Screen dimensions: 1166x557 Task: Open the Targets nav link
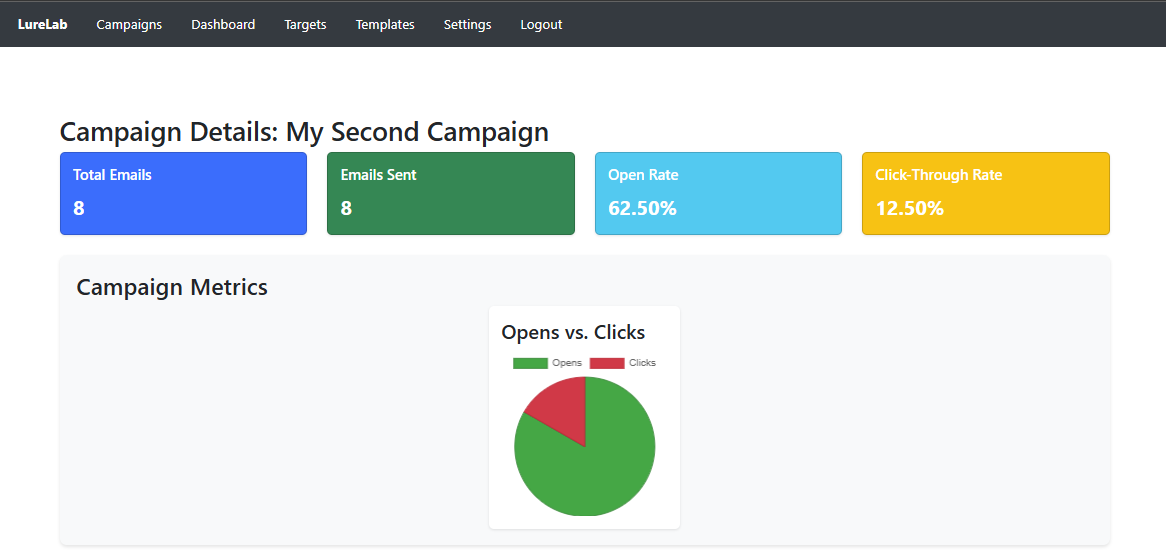coord(305,24)
